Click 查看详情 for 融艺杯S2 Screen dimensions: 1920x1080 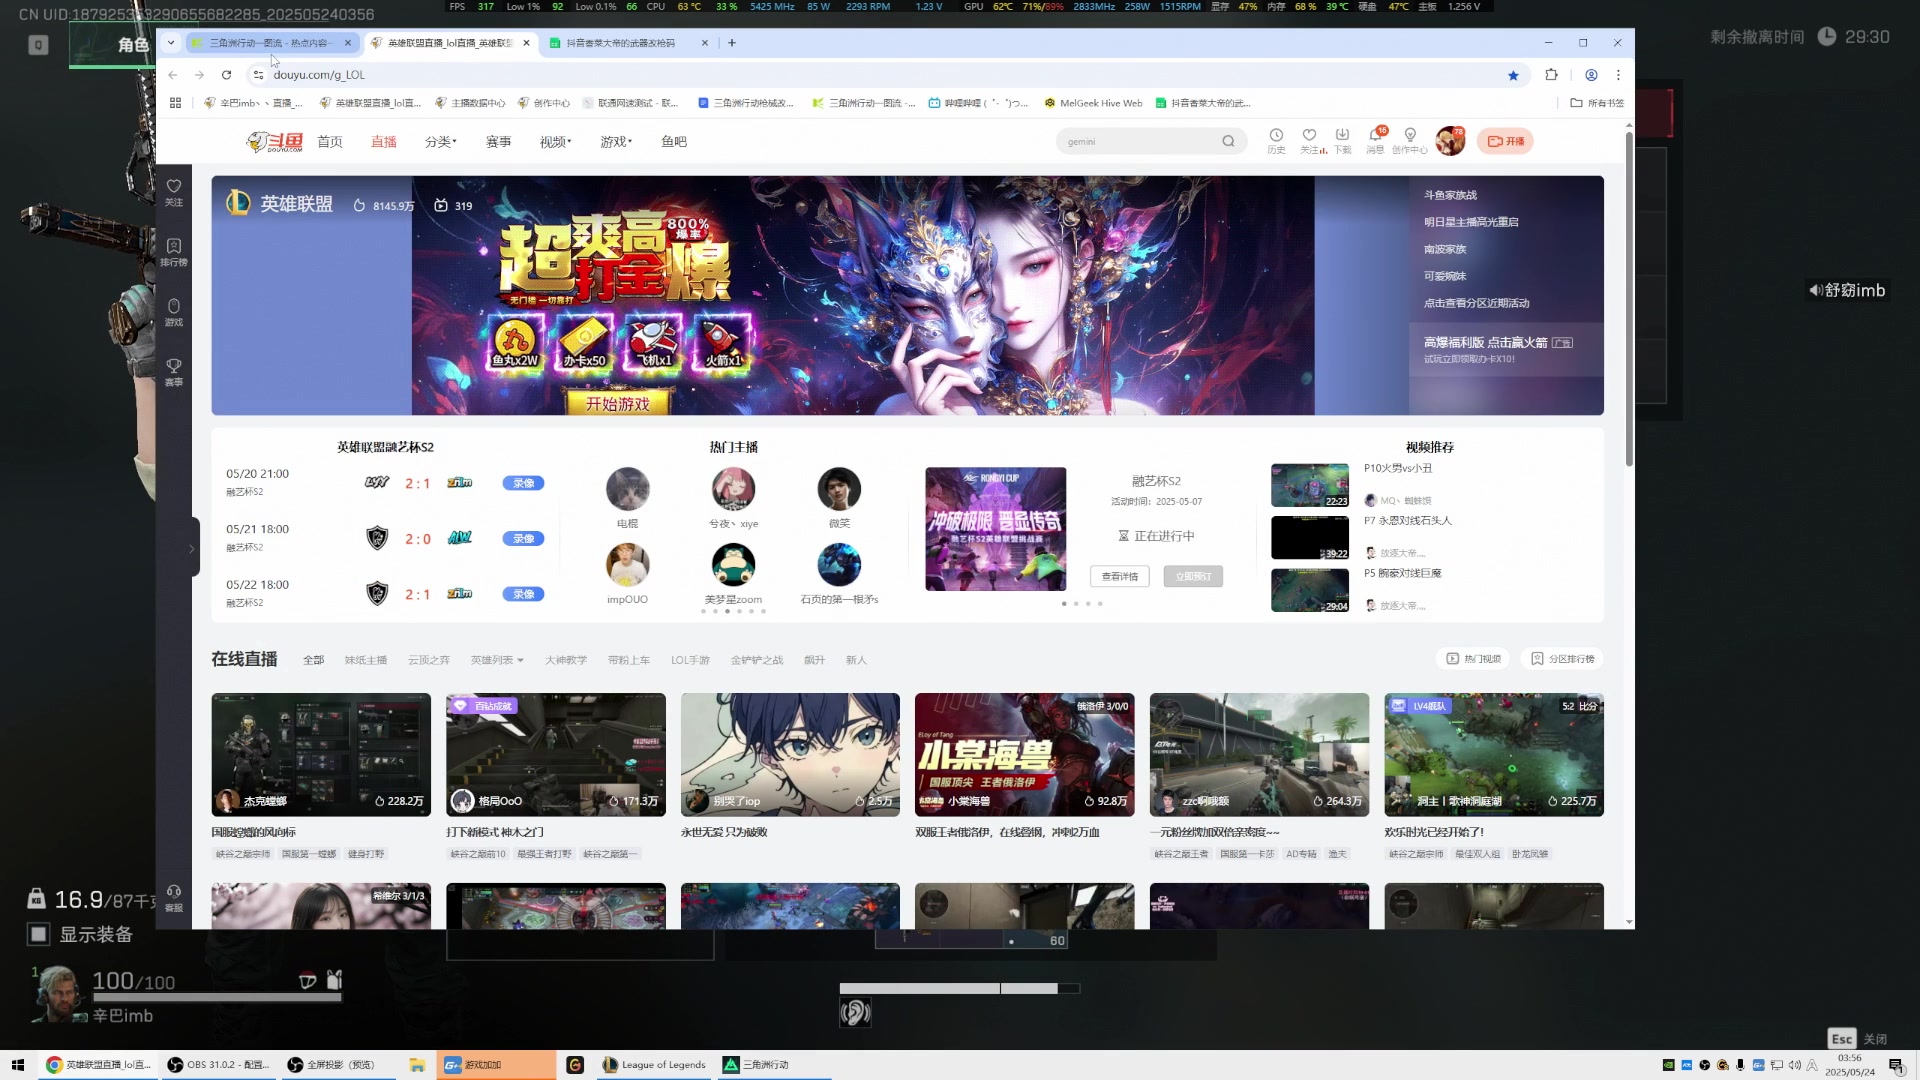1120,577
